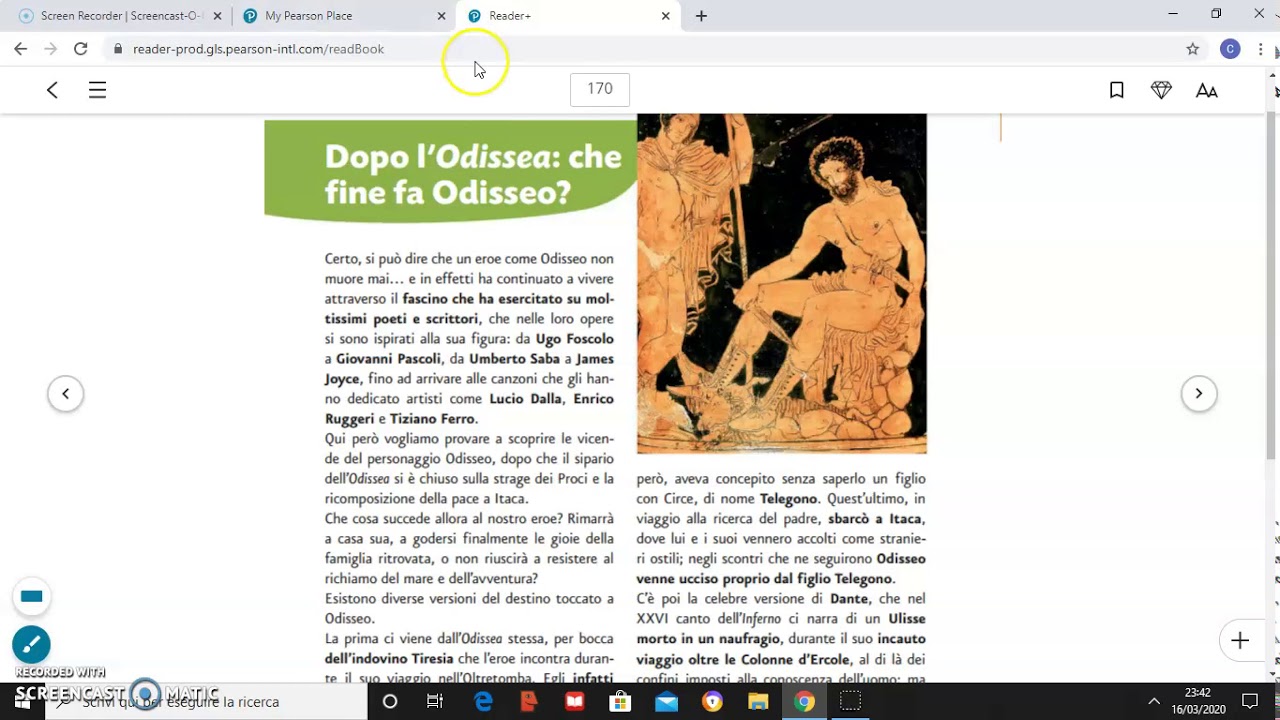Click the bold name 'Ugo Foscolo'
Screen dimensions: 1280x720
[575, 339]
